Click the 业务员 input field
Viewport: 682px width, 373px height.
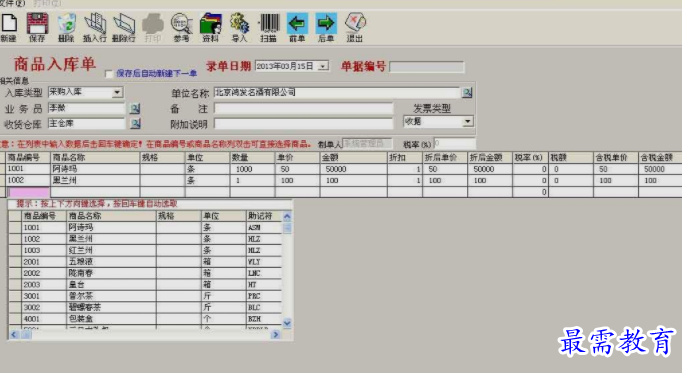[x=87, y=108]
